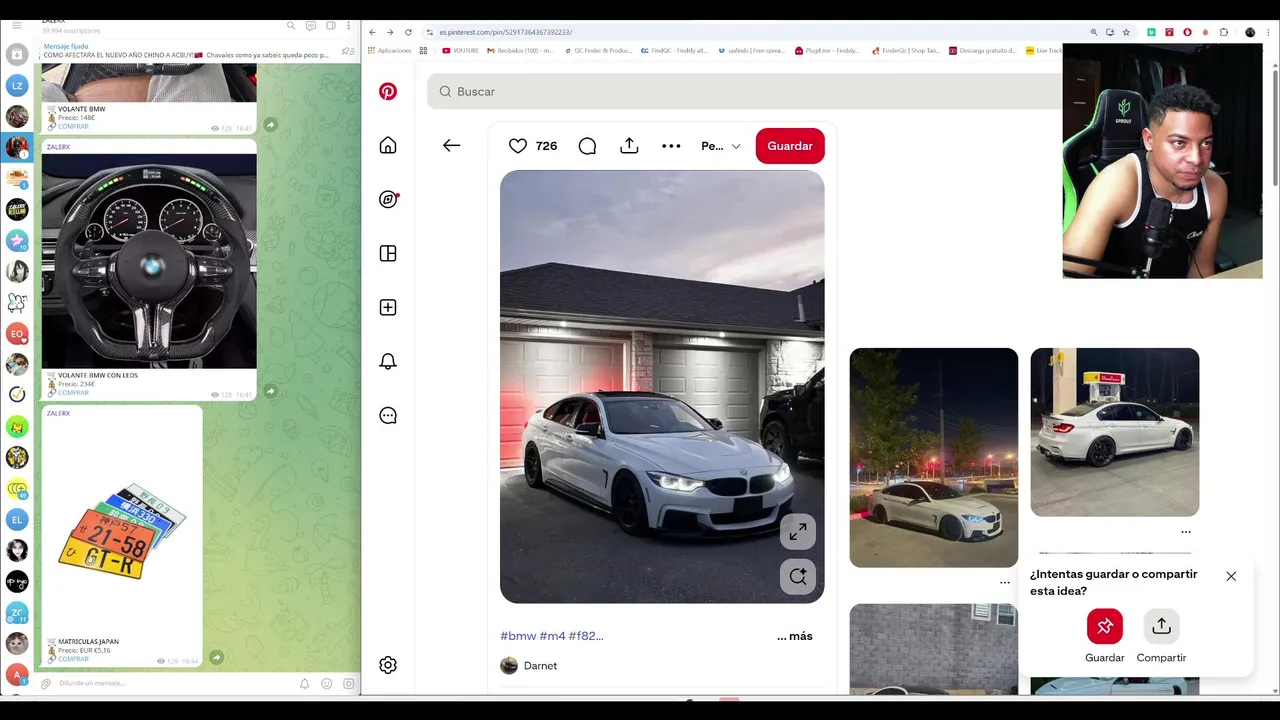Screen dimensions: 1280x720
Task: Open the pinned messages list icon in Telegram
Action: pyautogui.click(x=348, y=51)
